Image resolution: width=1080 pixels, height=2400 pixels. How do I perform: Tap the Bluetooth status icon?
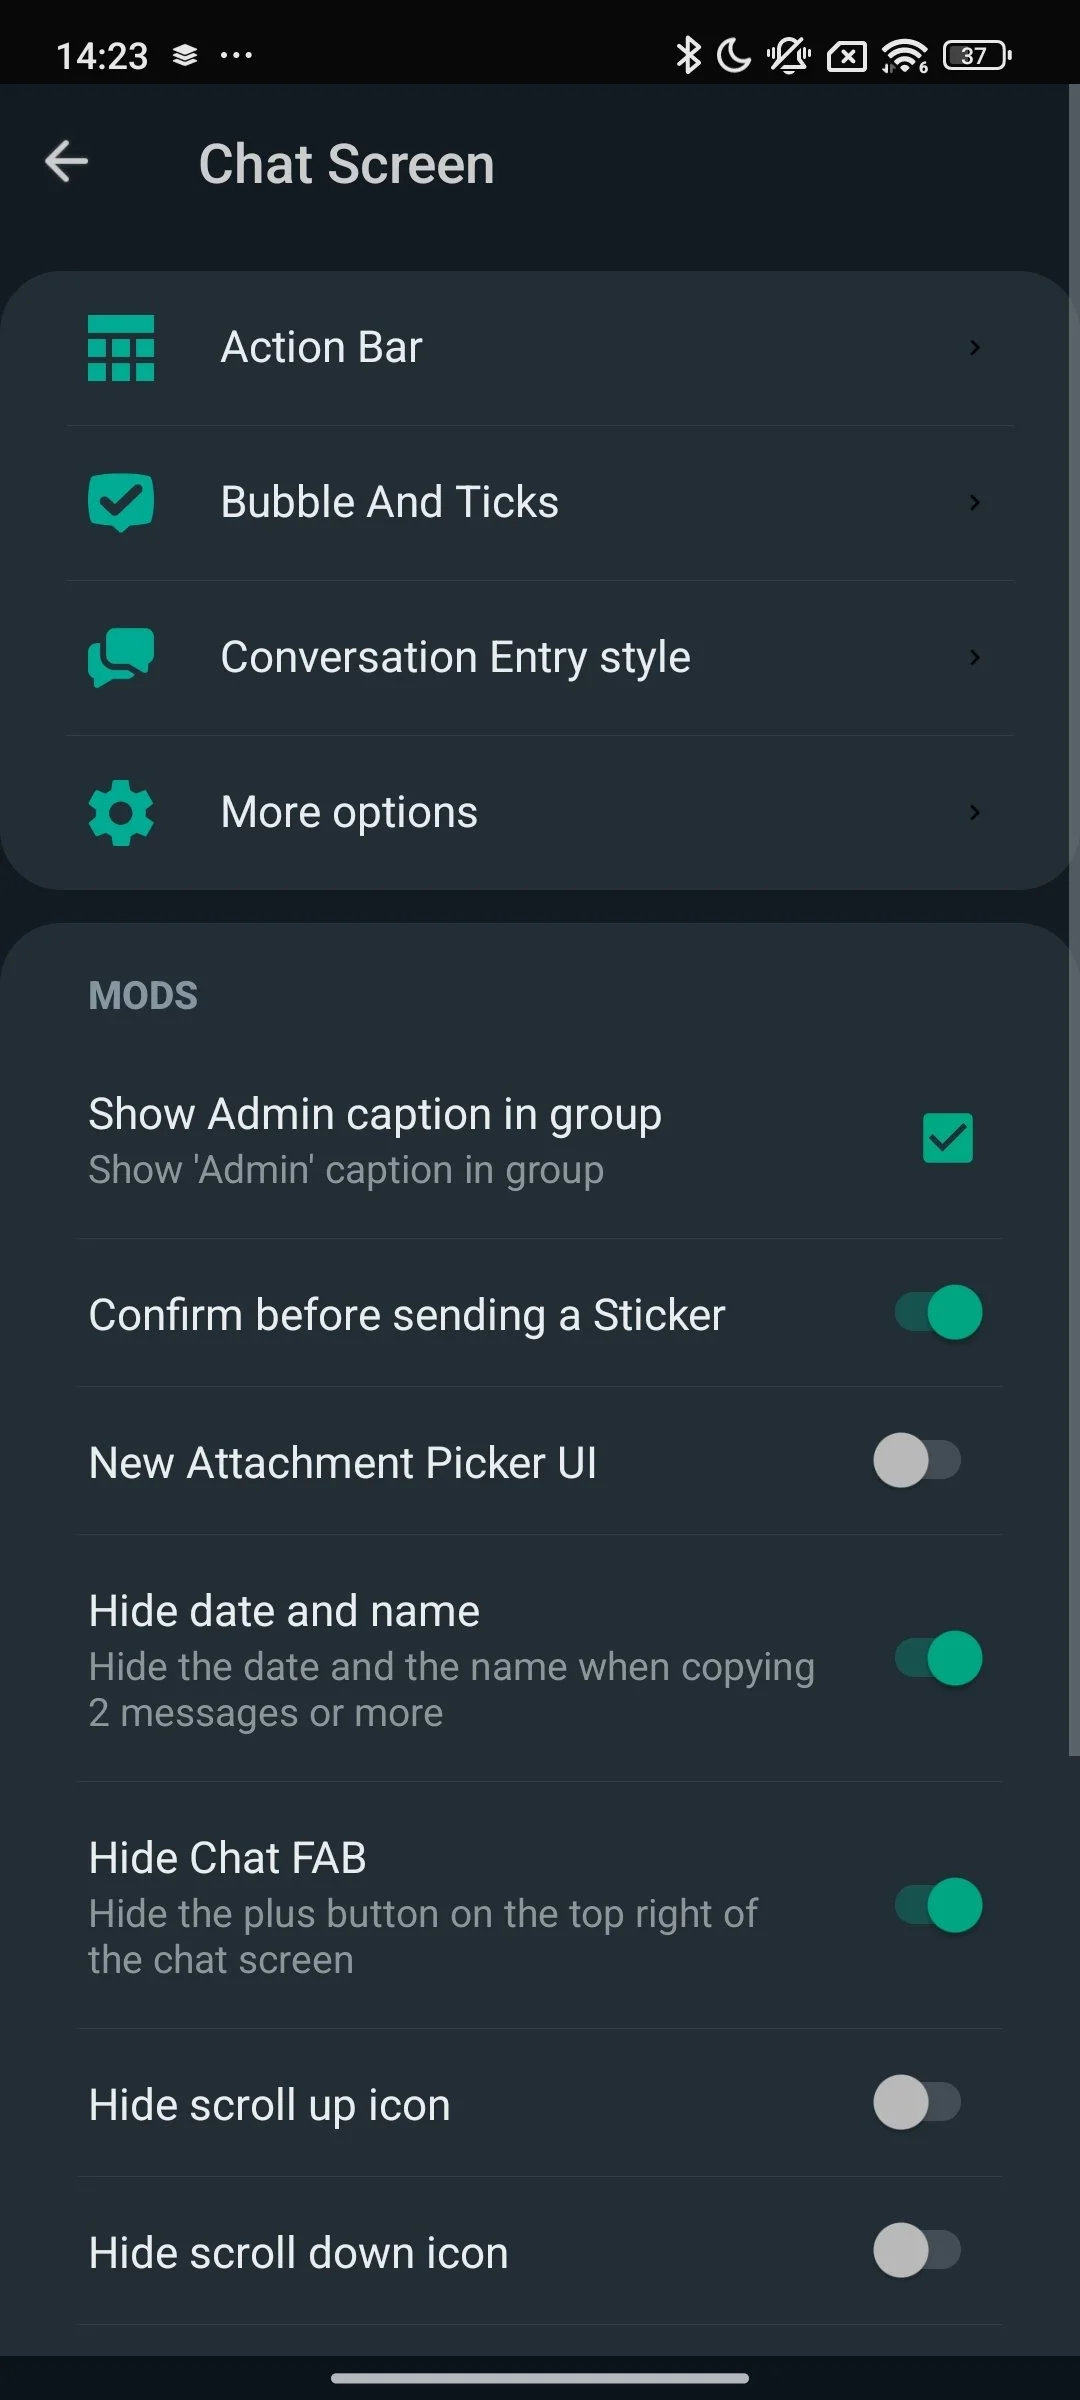pos(688,55)
